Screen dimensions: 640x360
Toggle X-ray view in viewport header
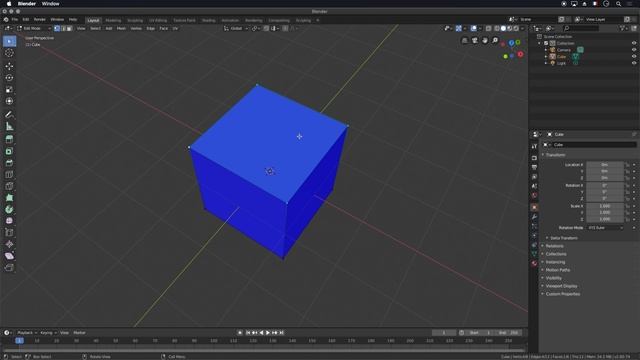point(489,29)
